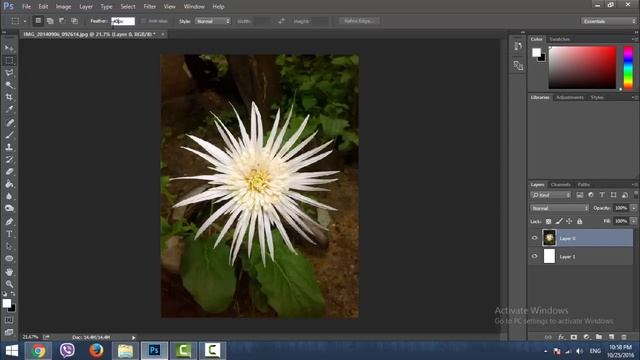Open the layer filter Kind dropdown
Screen dimensions: 640x360
pos(551,195)
